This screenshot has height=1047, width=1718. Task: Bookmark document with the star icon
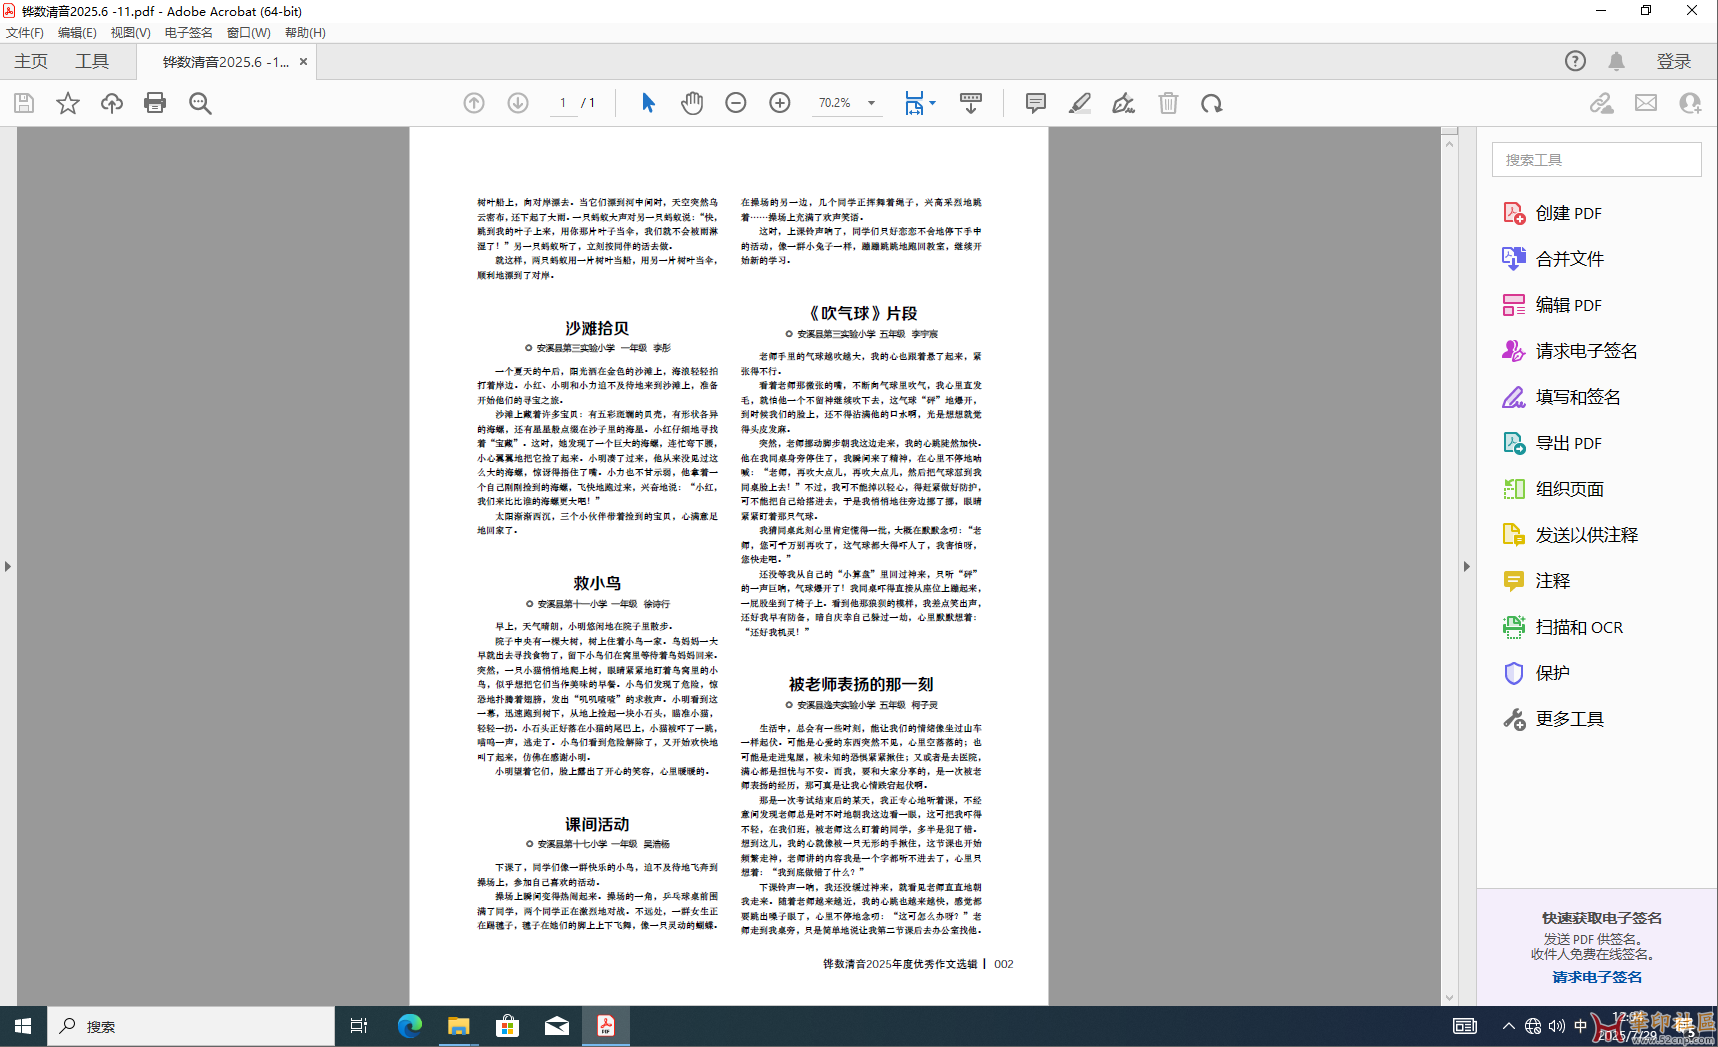coord(68,103)
